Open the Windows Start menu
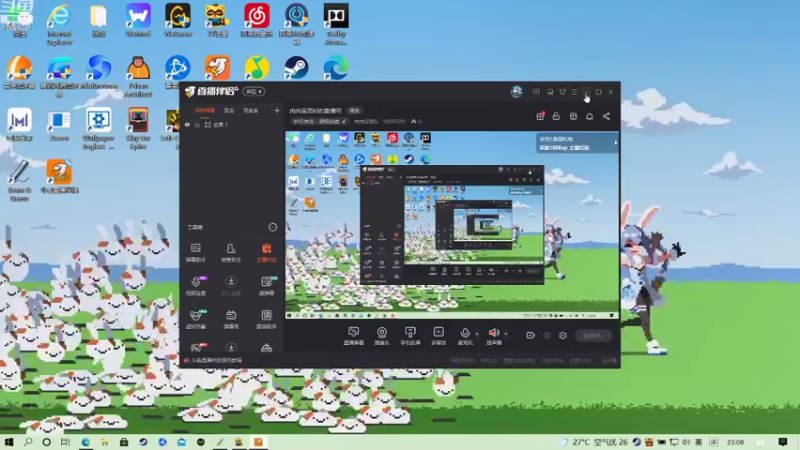This screenshot has height=450, width=800. (x=9, y=442)
